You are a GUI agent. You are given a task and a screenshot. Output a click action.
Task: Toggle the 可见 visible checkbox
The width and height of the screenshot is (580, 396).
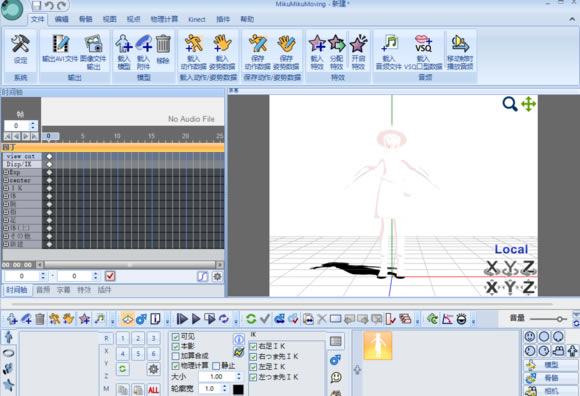click(x=176, y=337)
